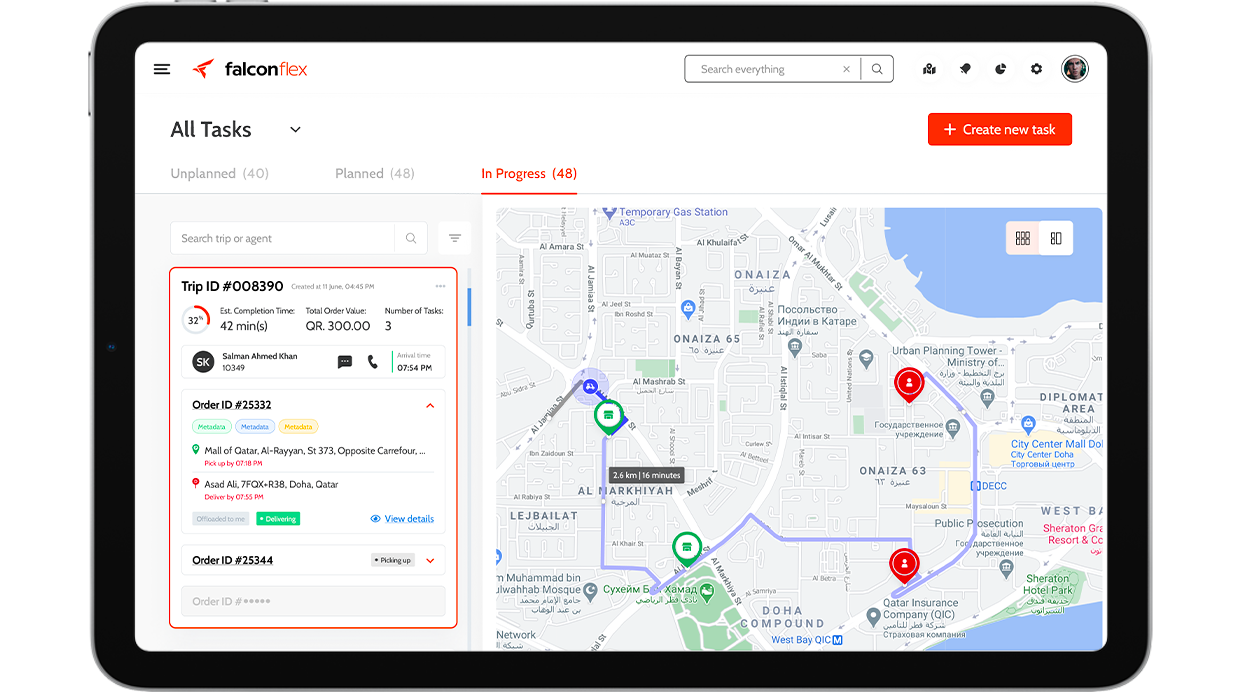This screenshot has height=692, width=1240.
Task: Open filter options next to trip search
Action: point(454,238)
